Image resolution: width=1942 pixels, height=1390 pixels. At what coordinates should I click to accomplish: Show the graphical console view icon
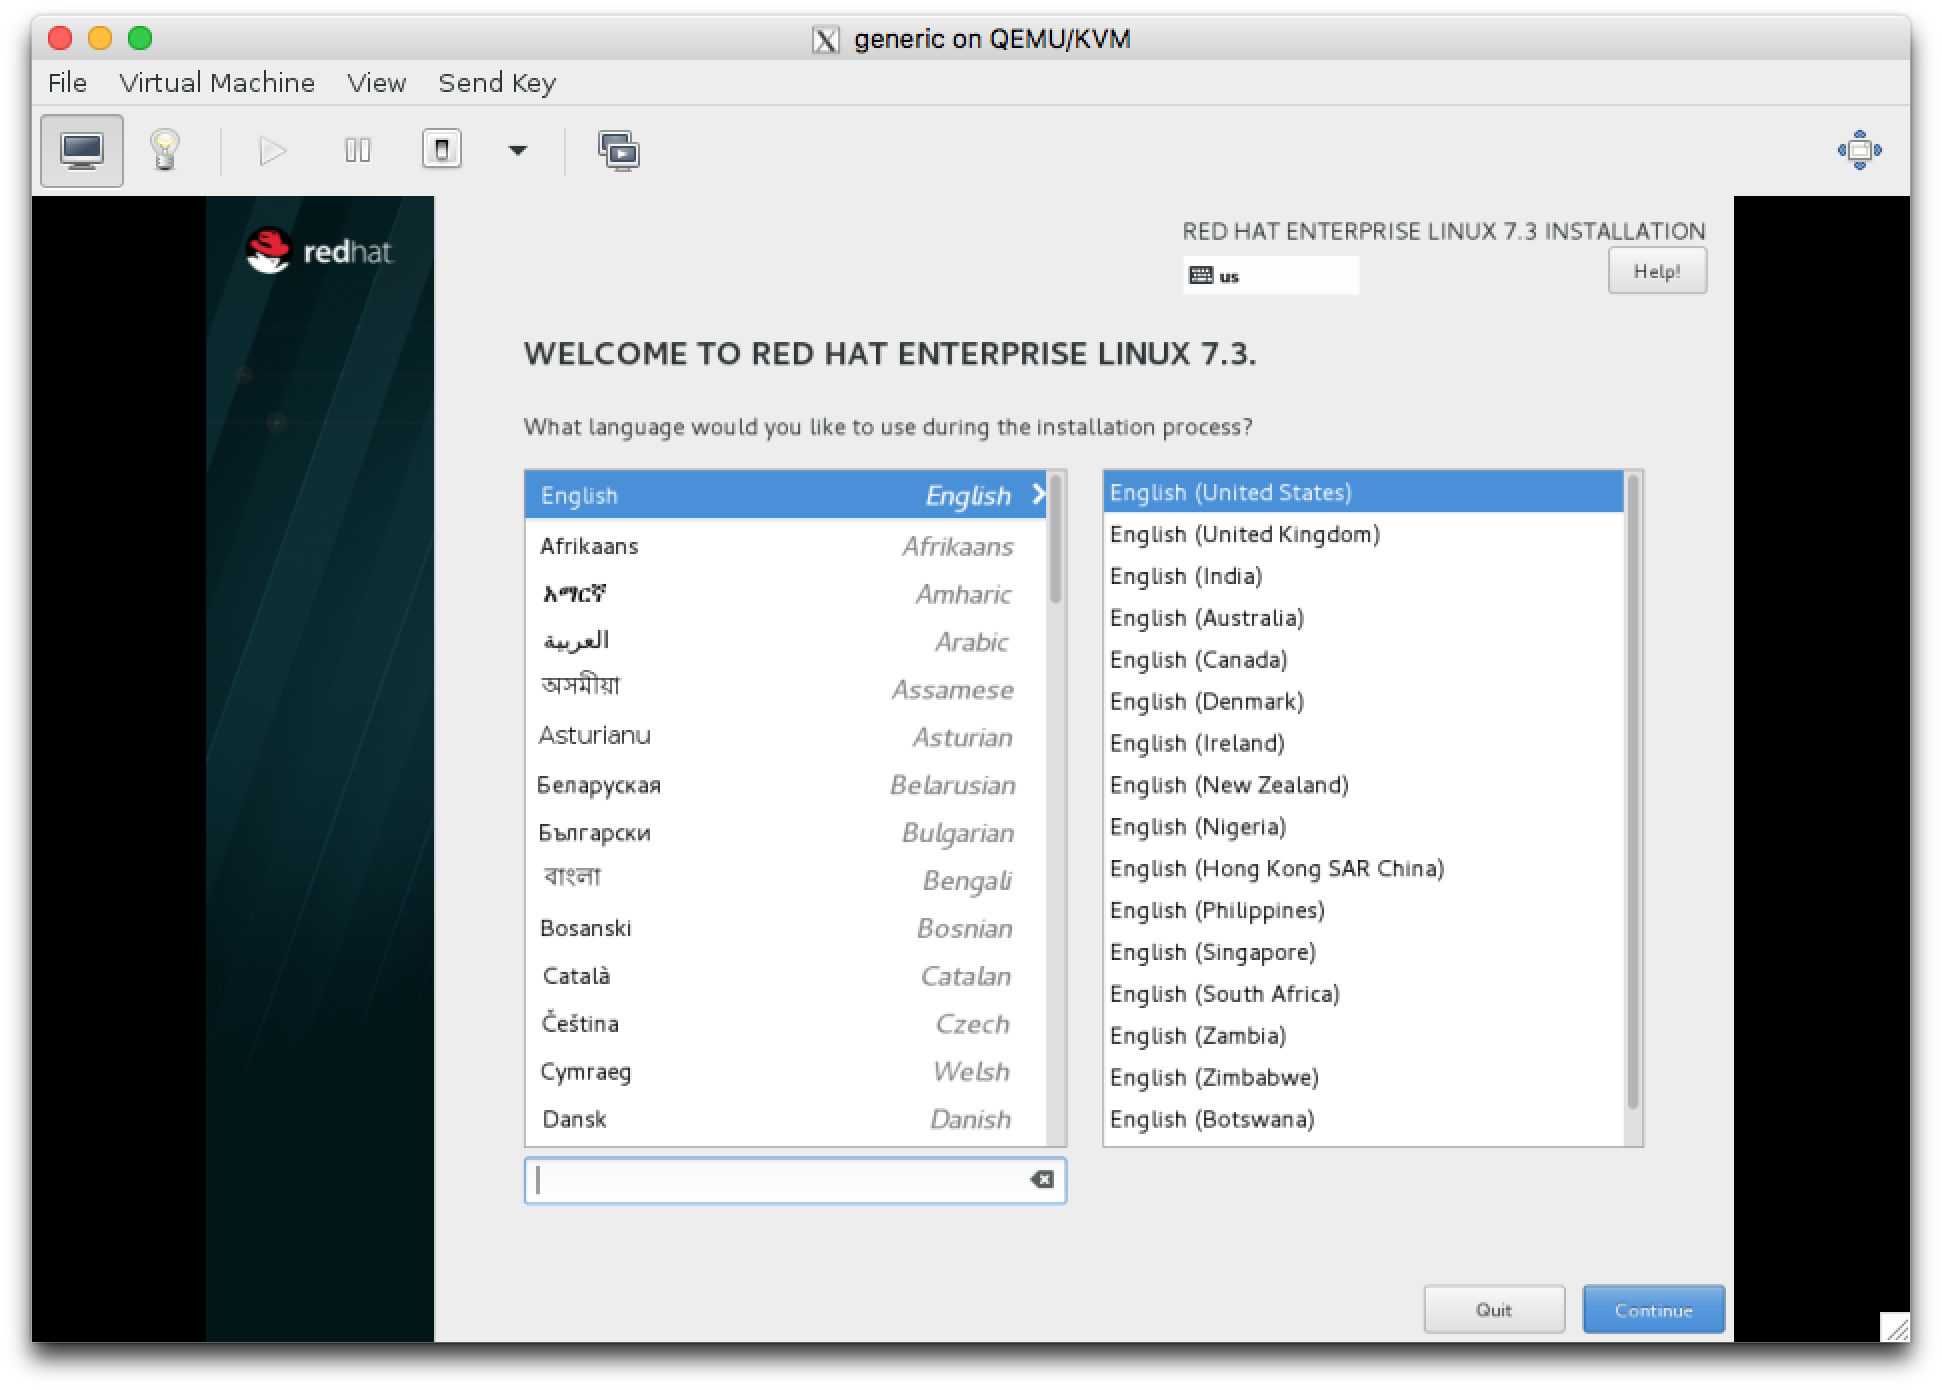click(82, 151)
